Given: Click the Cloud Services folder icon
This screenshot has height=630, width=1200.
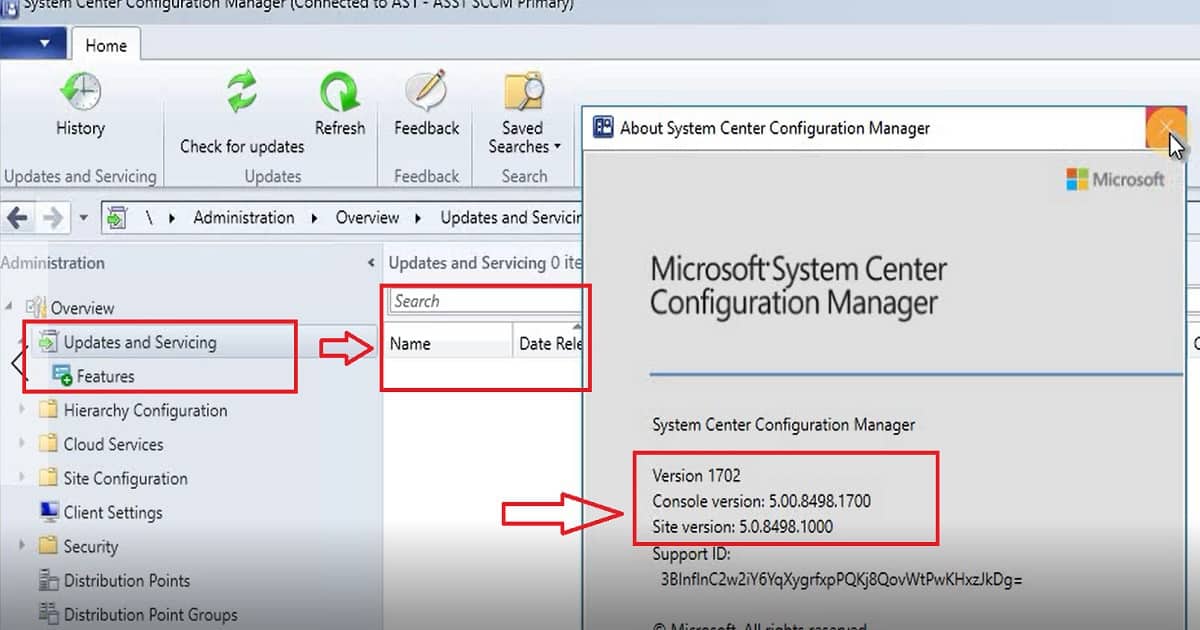Looking at the screenshot, I should click(x=48, y=444).
